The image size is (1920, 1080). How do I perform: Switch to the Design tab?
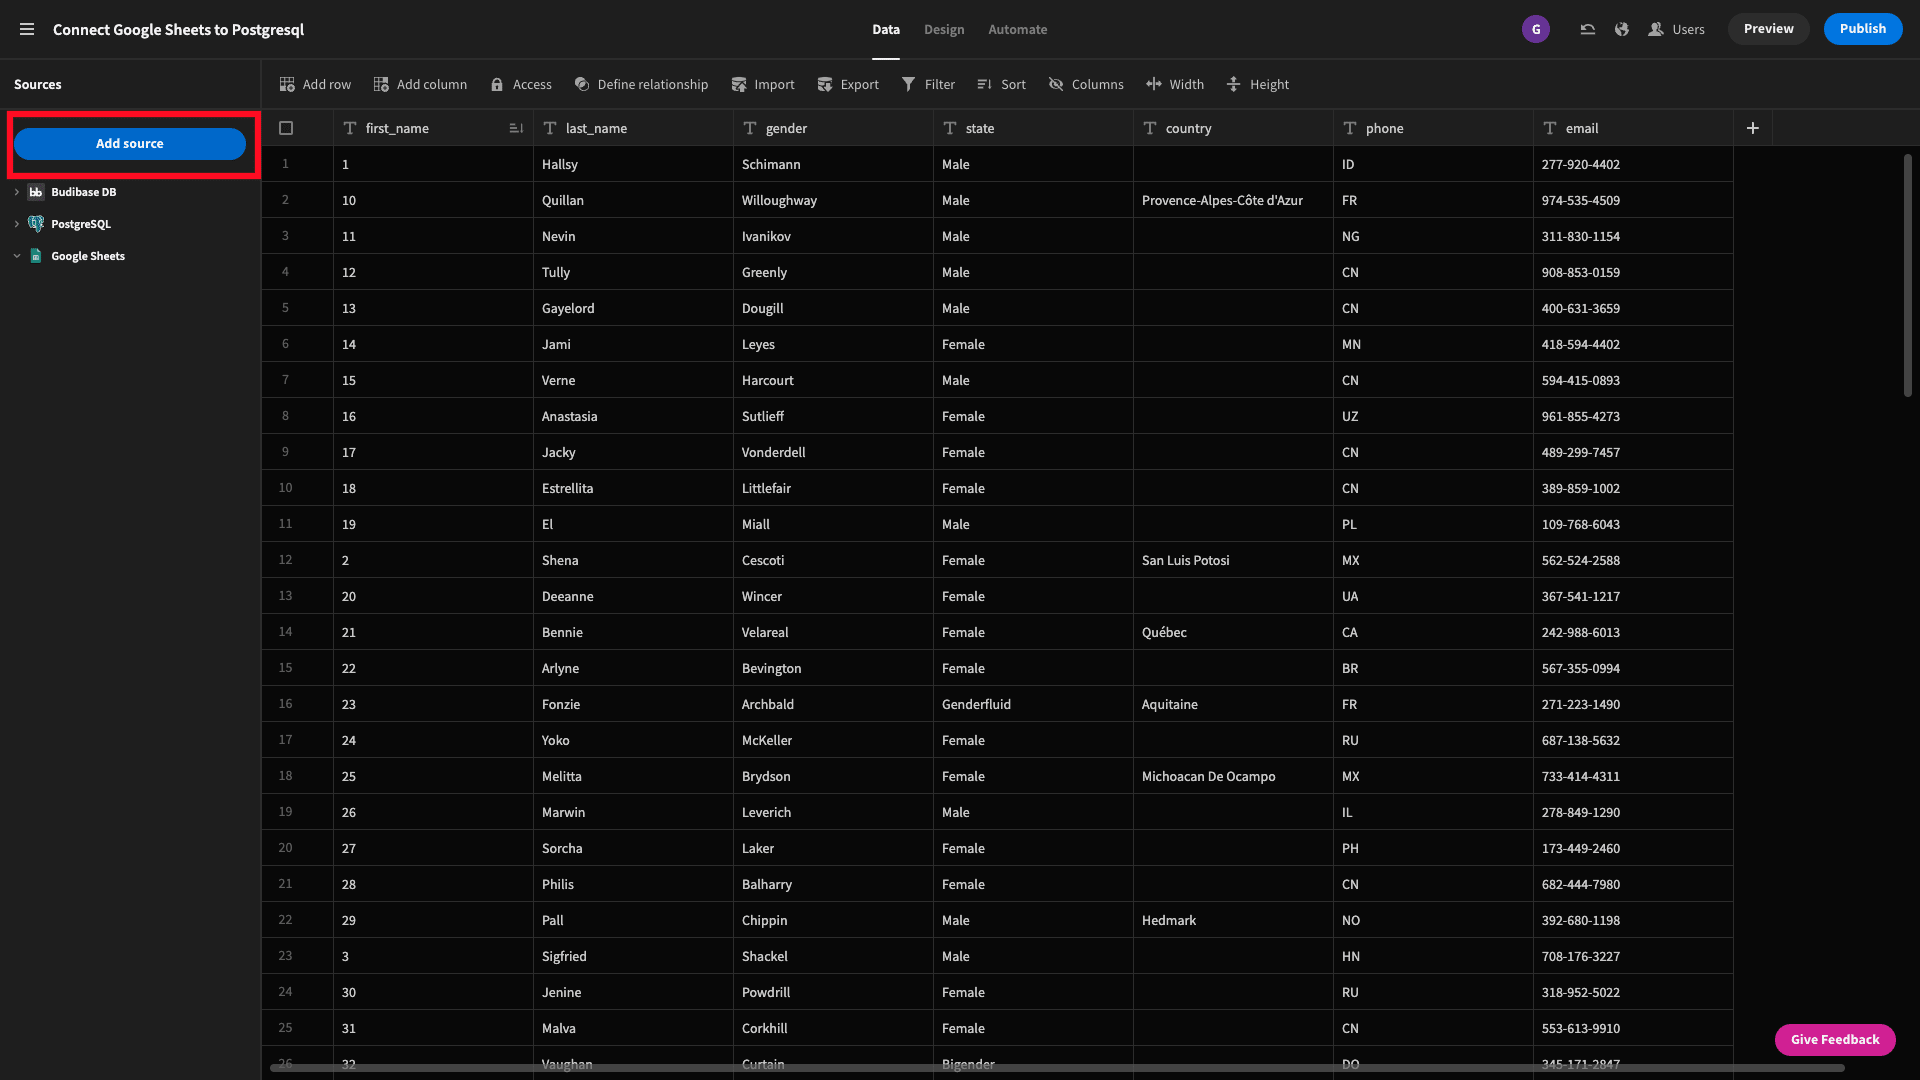943,29
